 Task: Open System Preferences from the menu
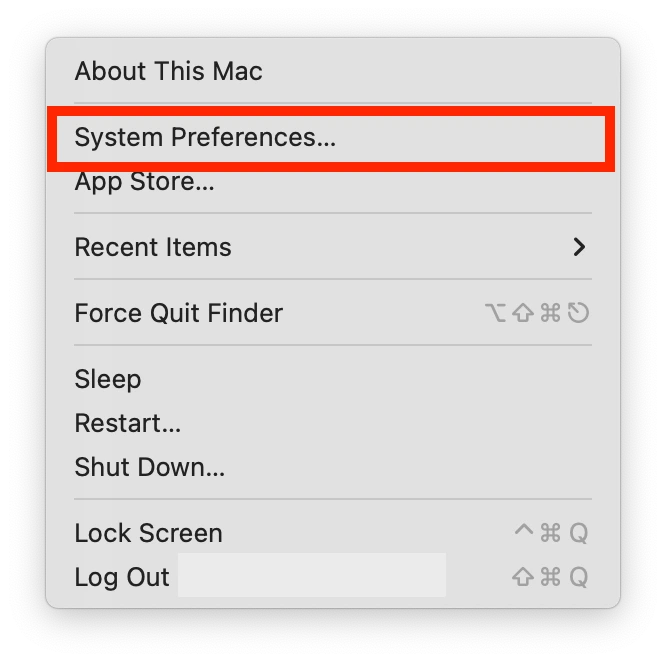click(333, 138)
